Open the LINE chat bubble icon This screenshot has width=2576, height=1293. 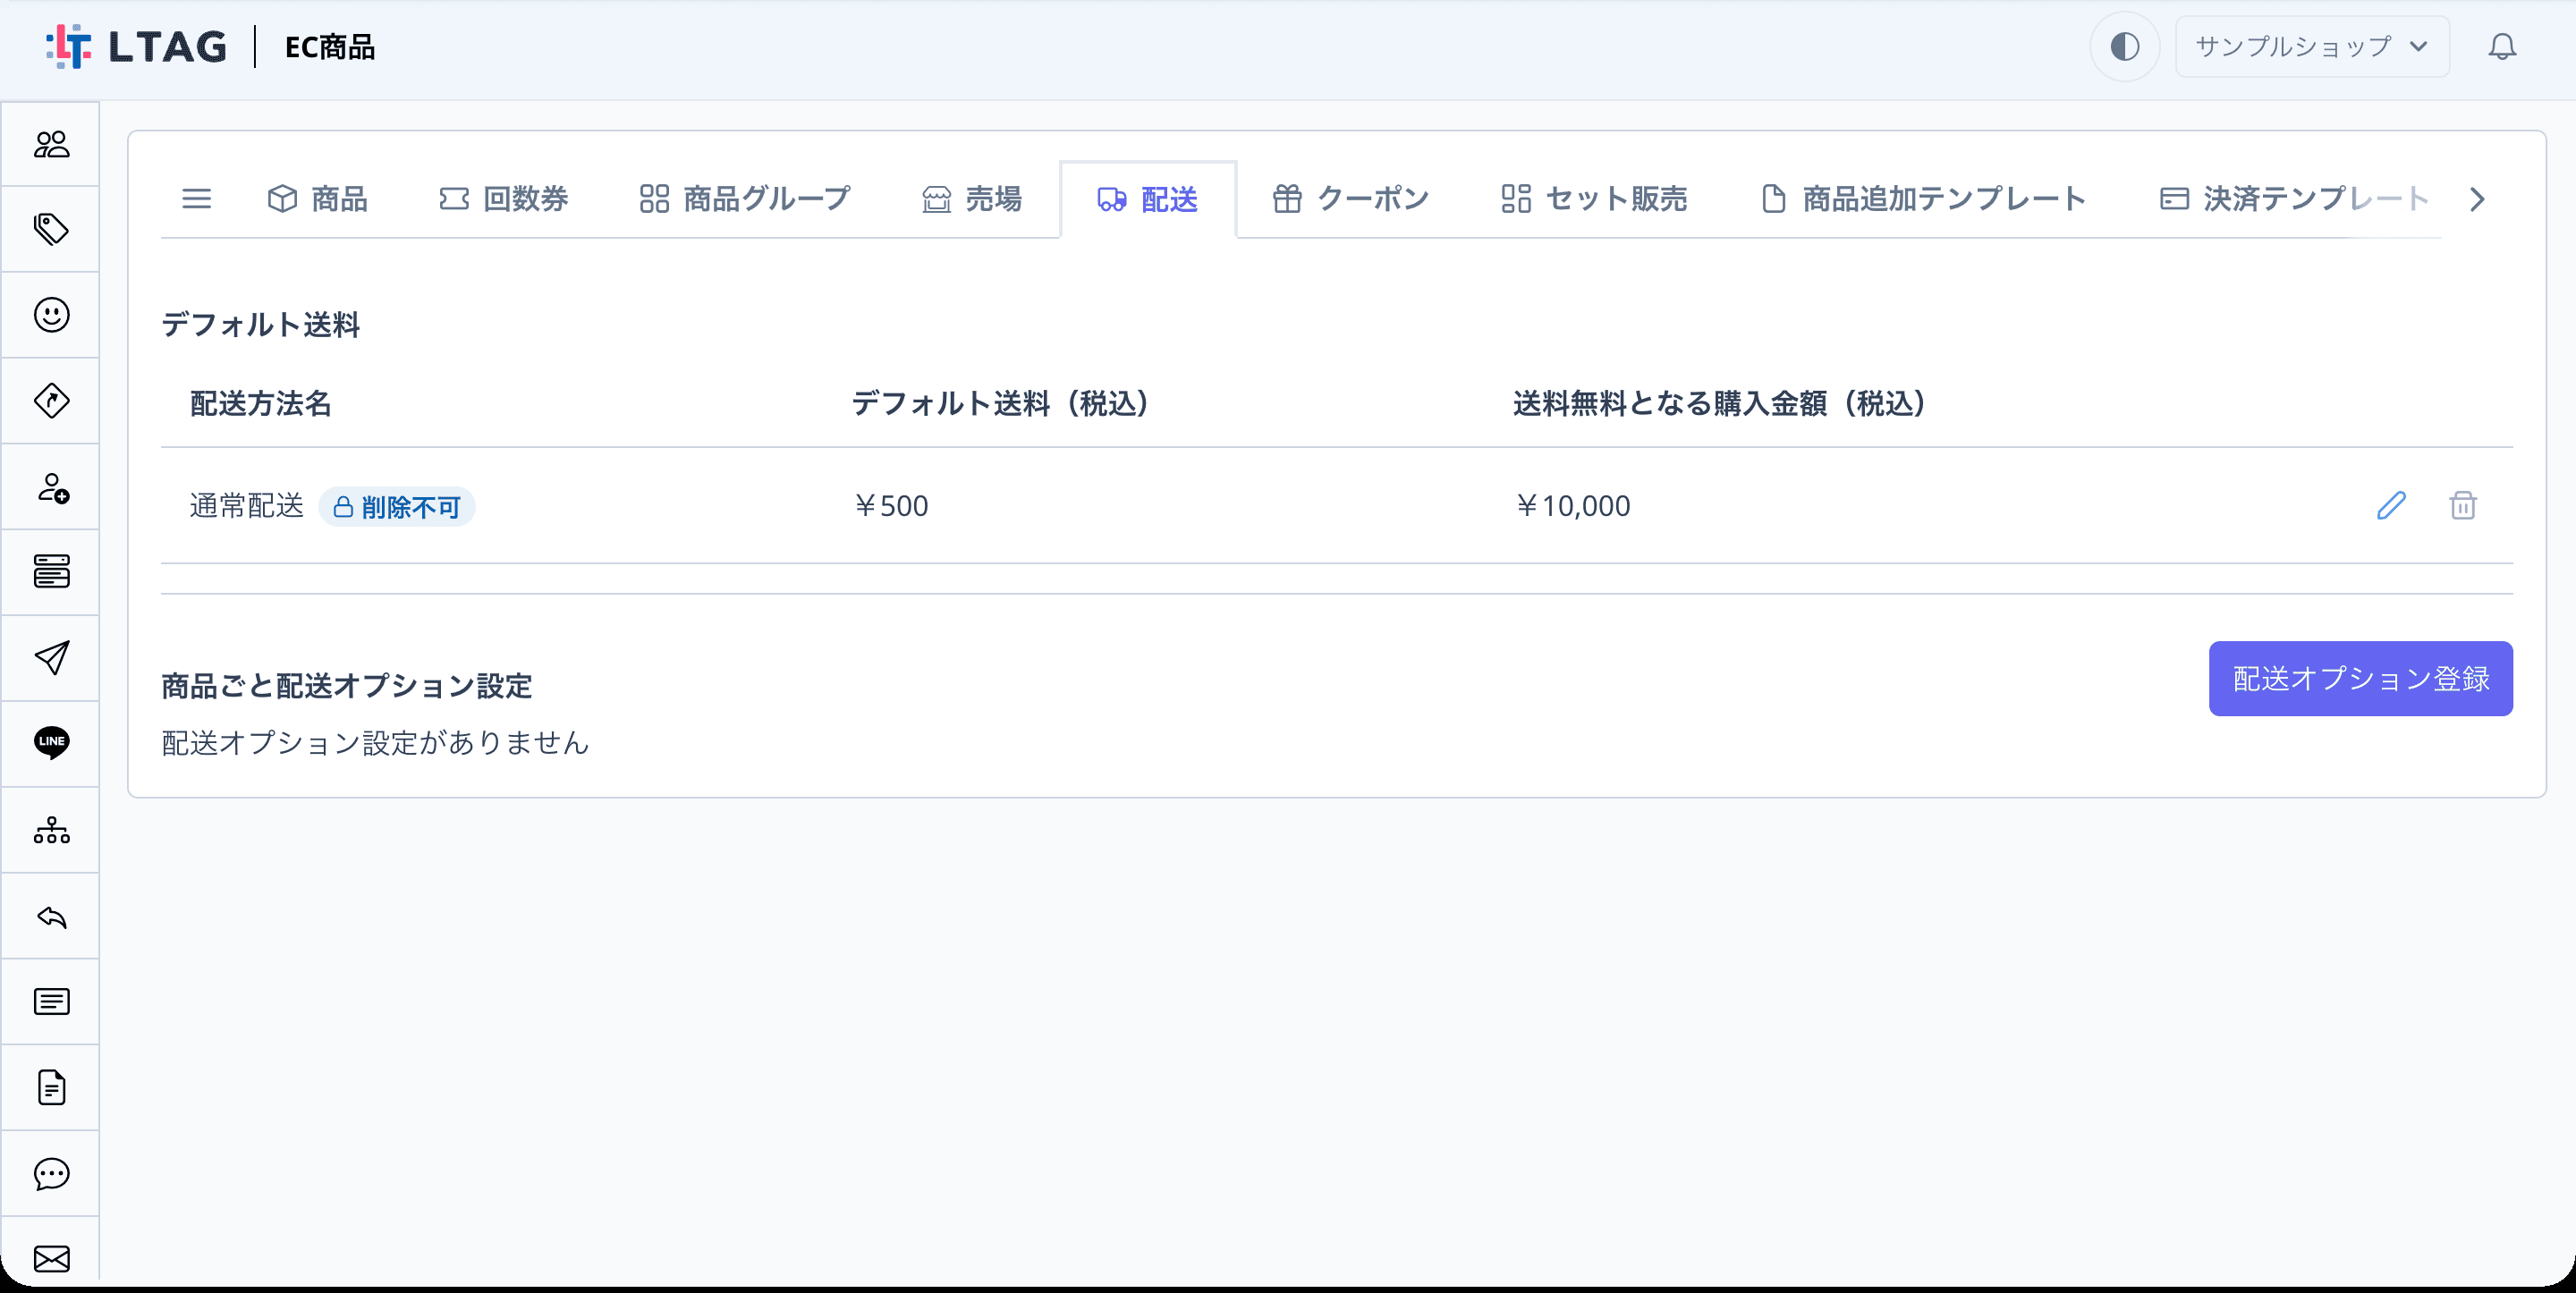click(x=51, y=743)
